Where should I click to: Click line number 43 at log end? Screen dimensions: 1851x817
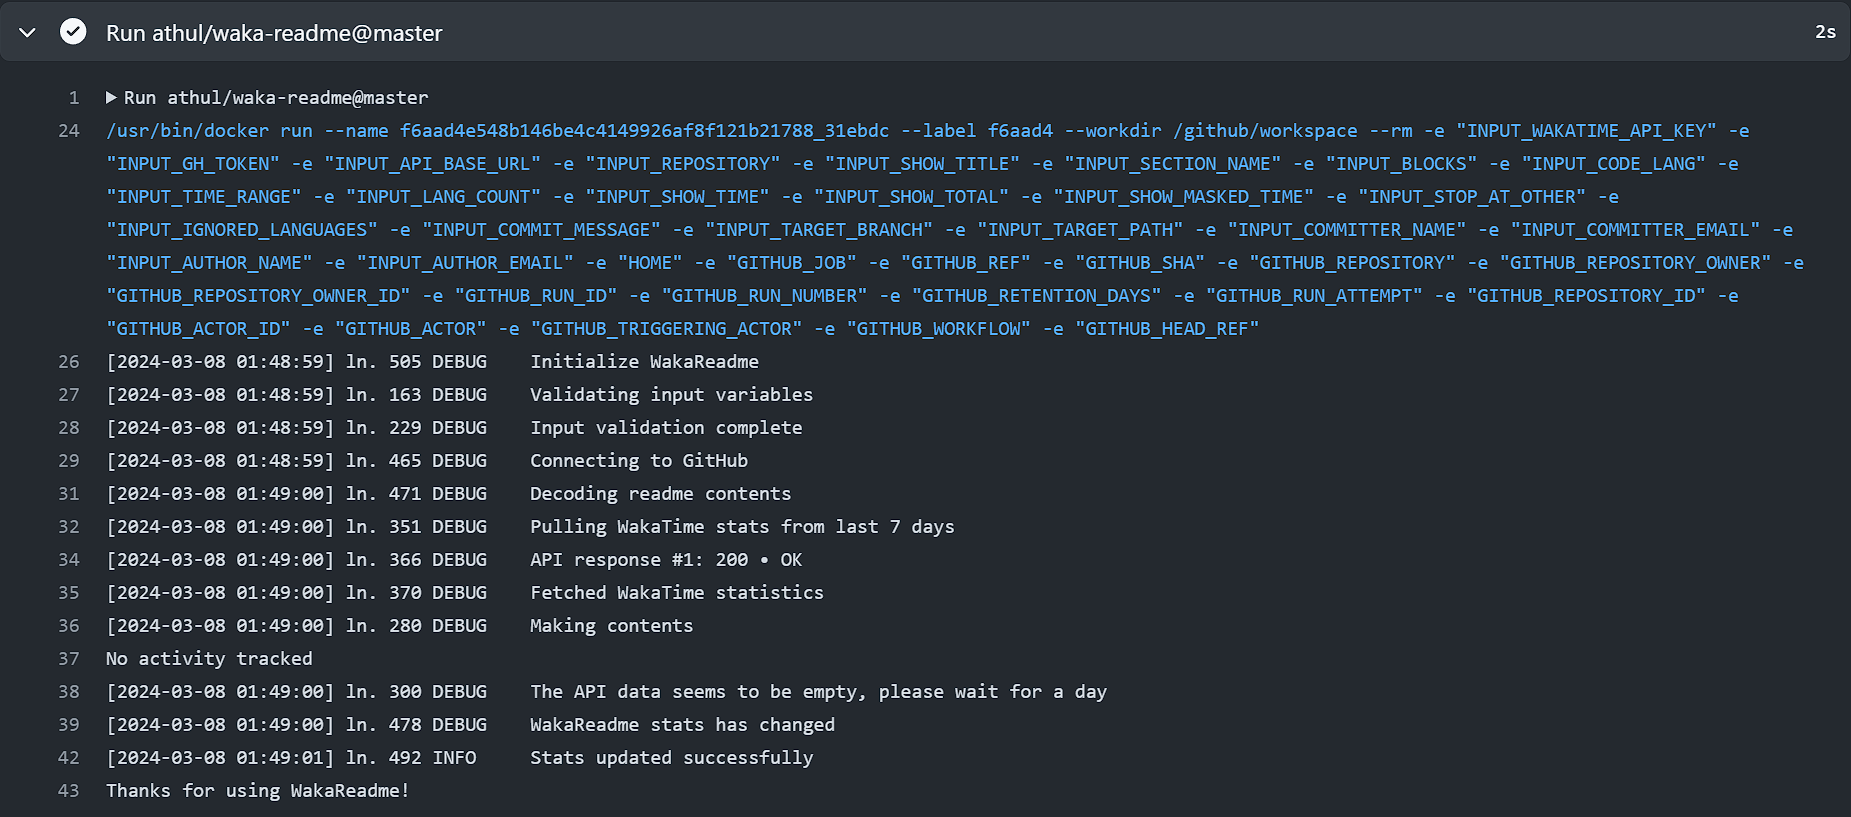coord(69,791)
